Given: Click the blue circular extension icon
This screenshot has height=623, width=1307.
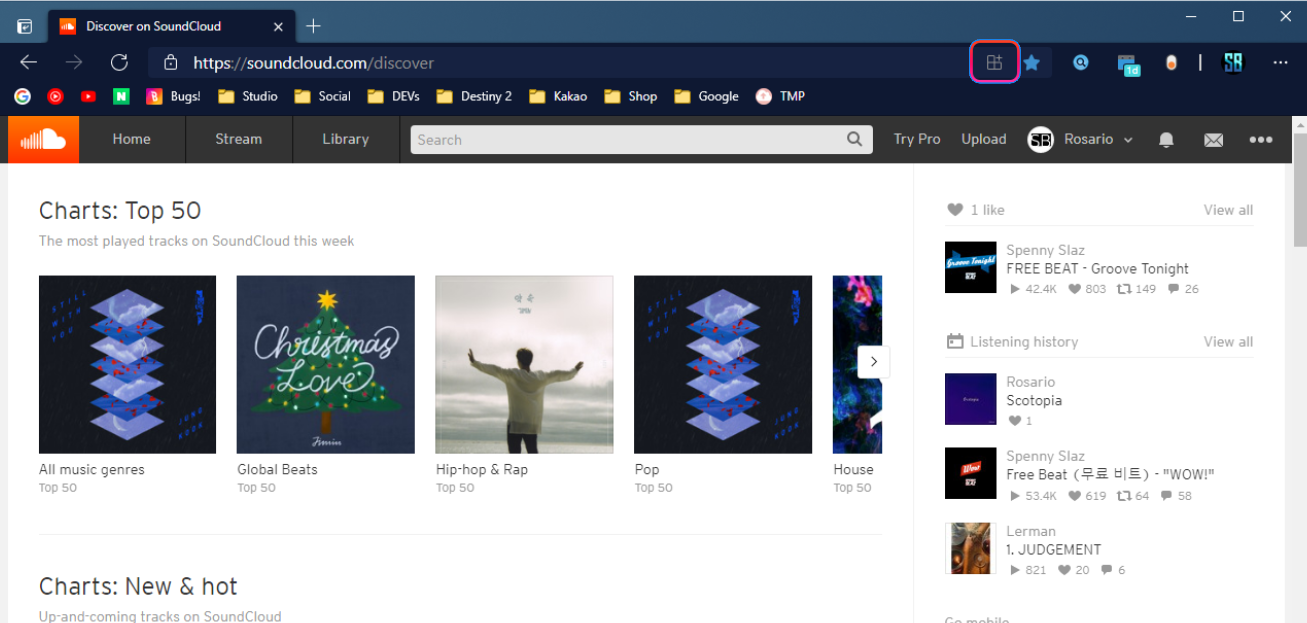Looking at the screenshot, I should [x=1081, y=62].
